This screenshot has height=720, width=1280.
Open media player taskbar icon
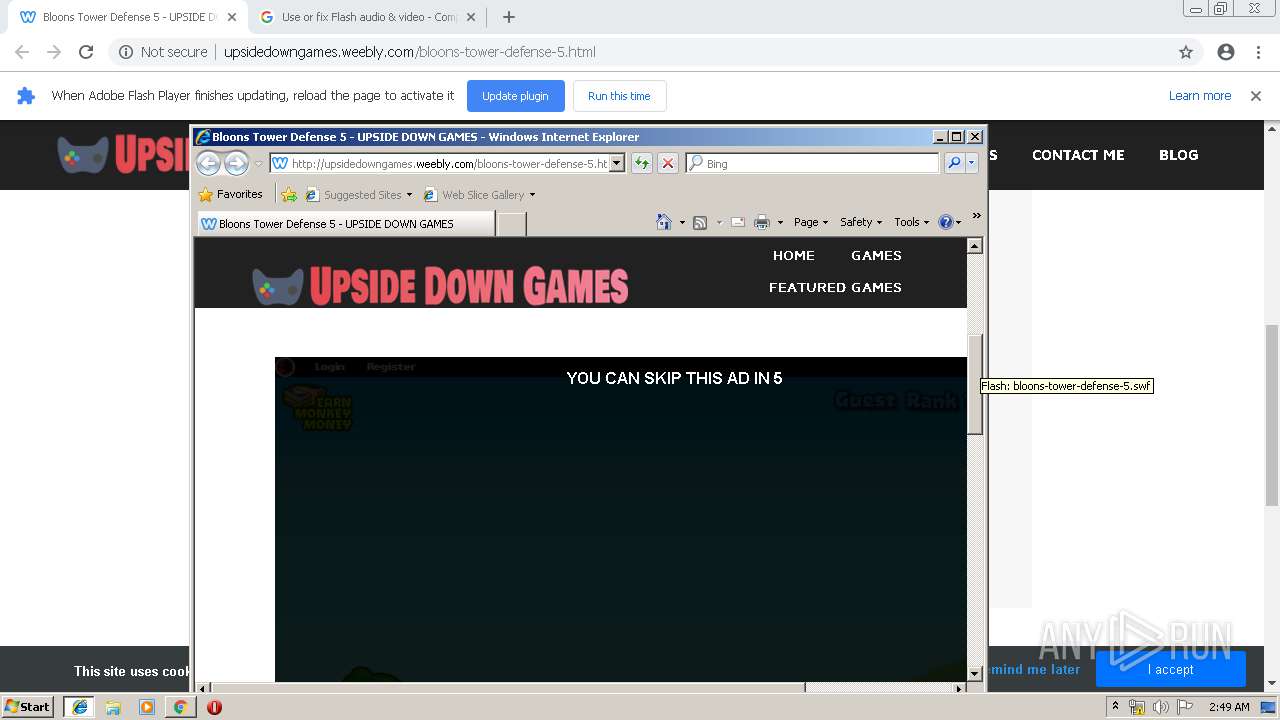click(147, 707)
